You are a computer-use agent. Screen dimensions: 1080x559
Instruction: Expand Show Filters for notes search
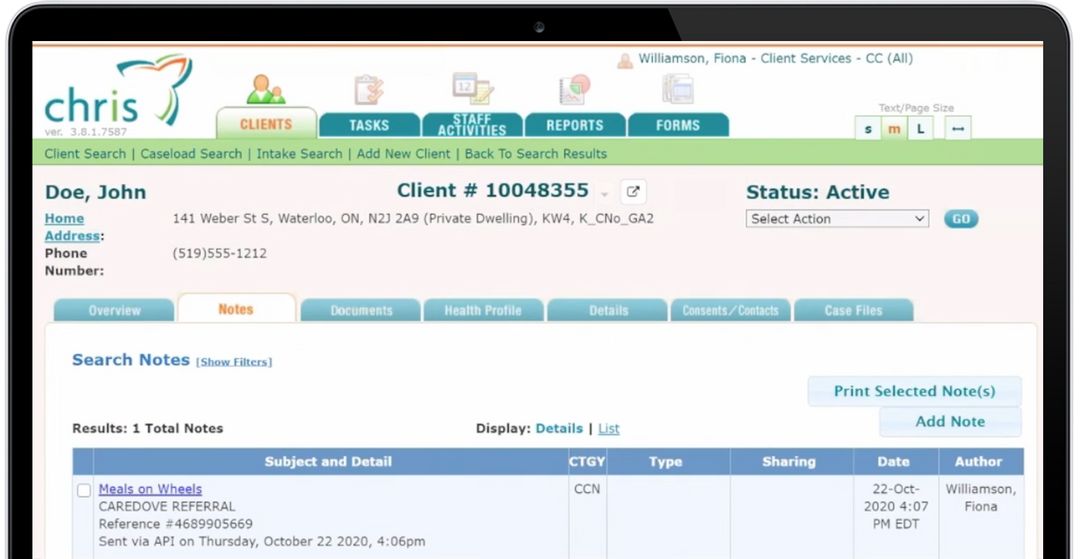(234, 362)
